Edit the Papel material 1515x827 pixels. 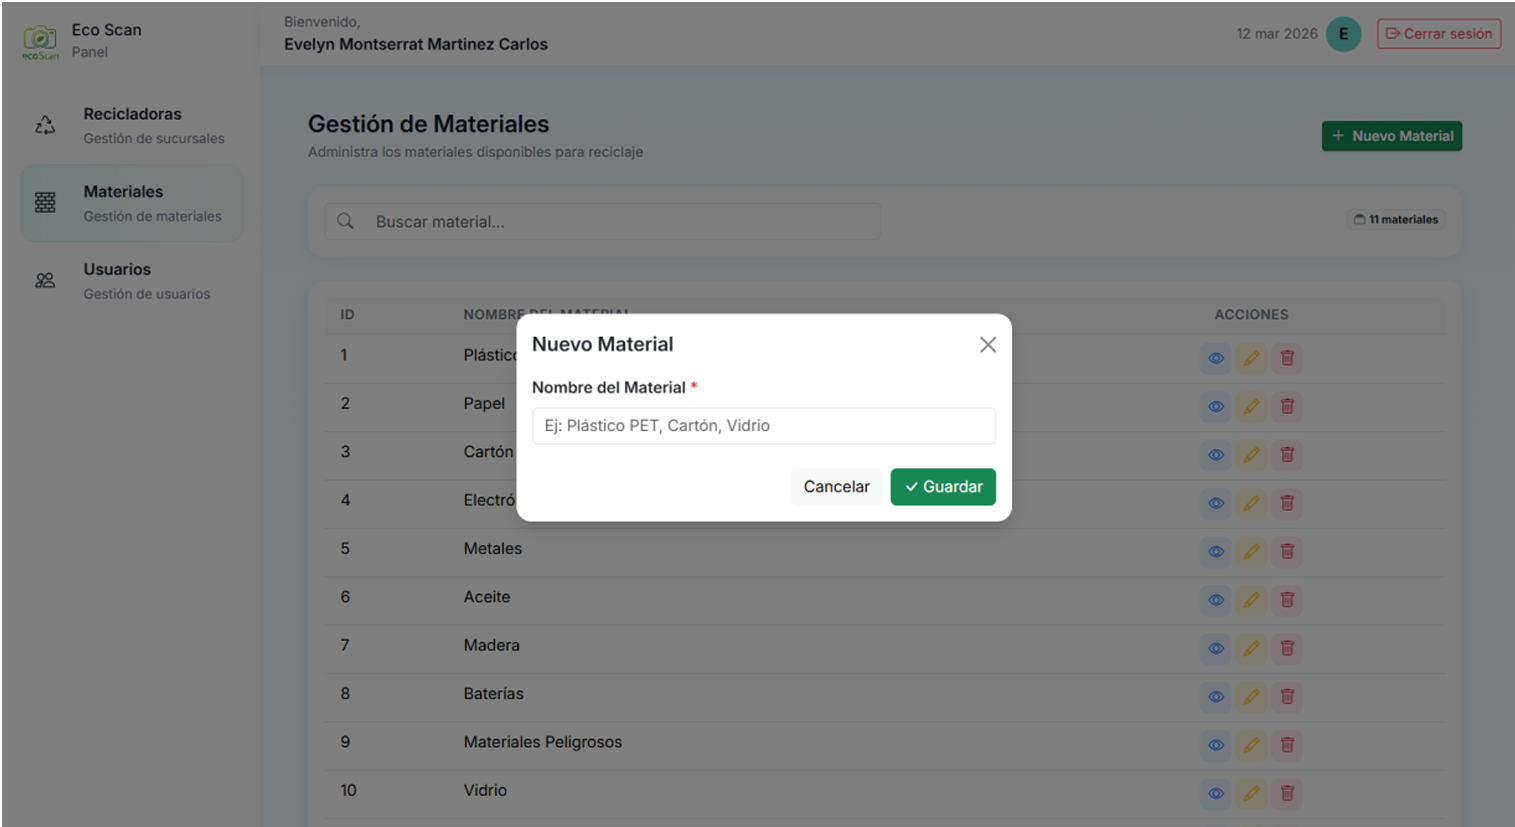[1251, 406]
